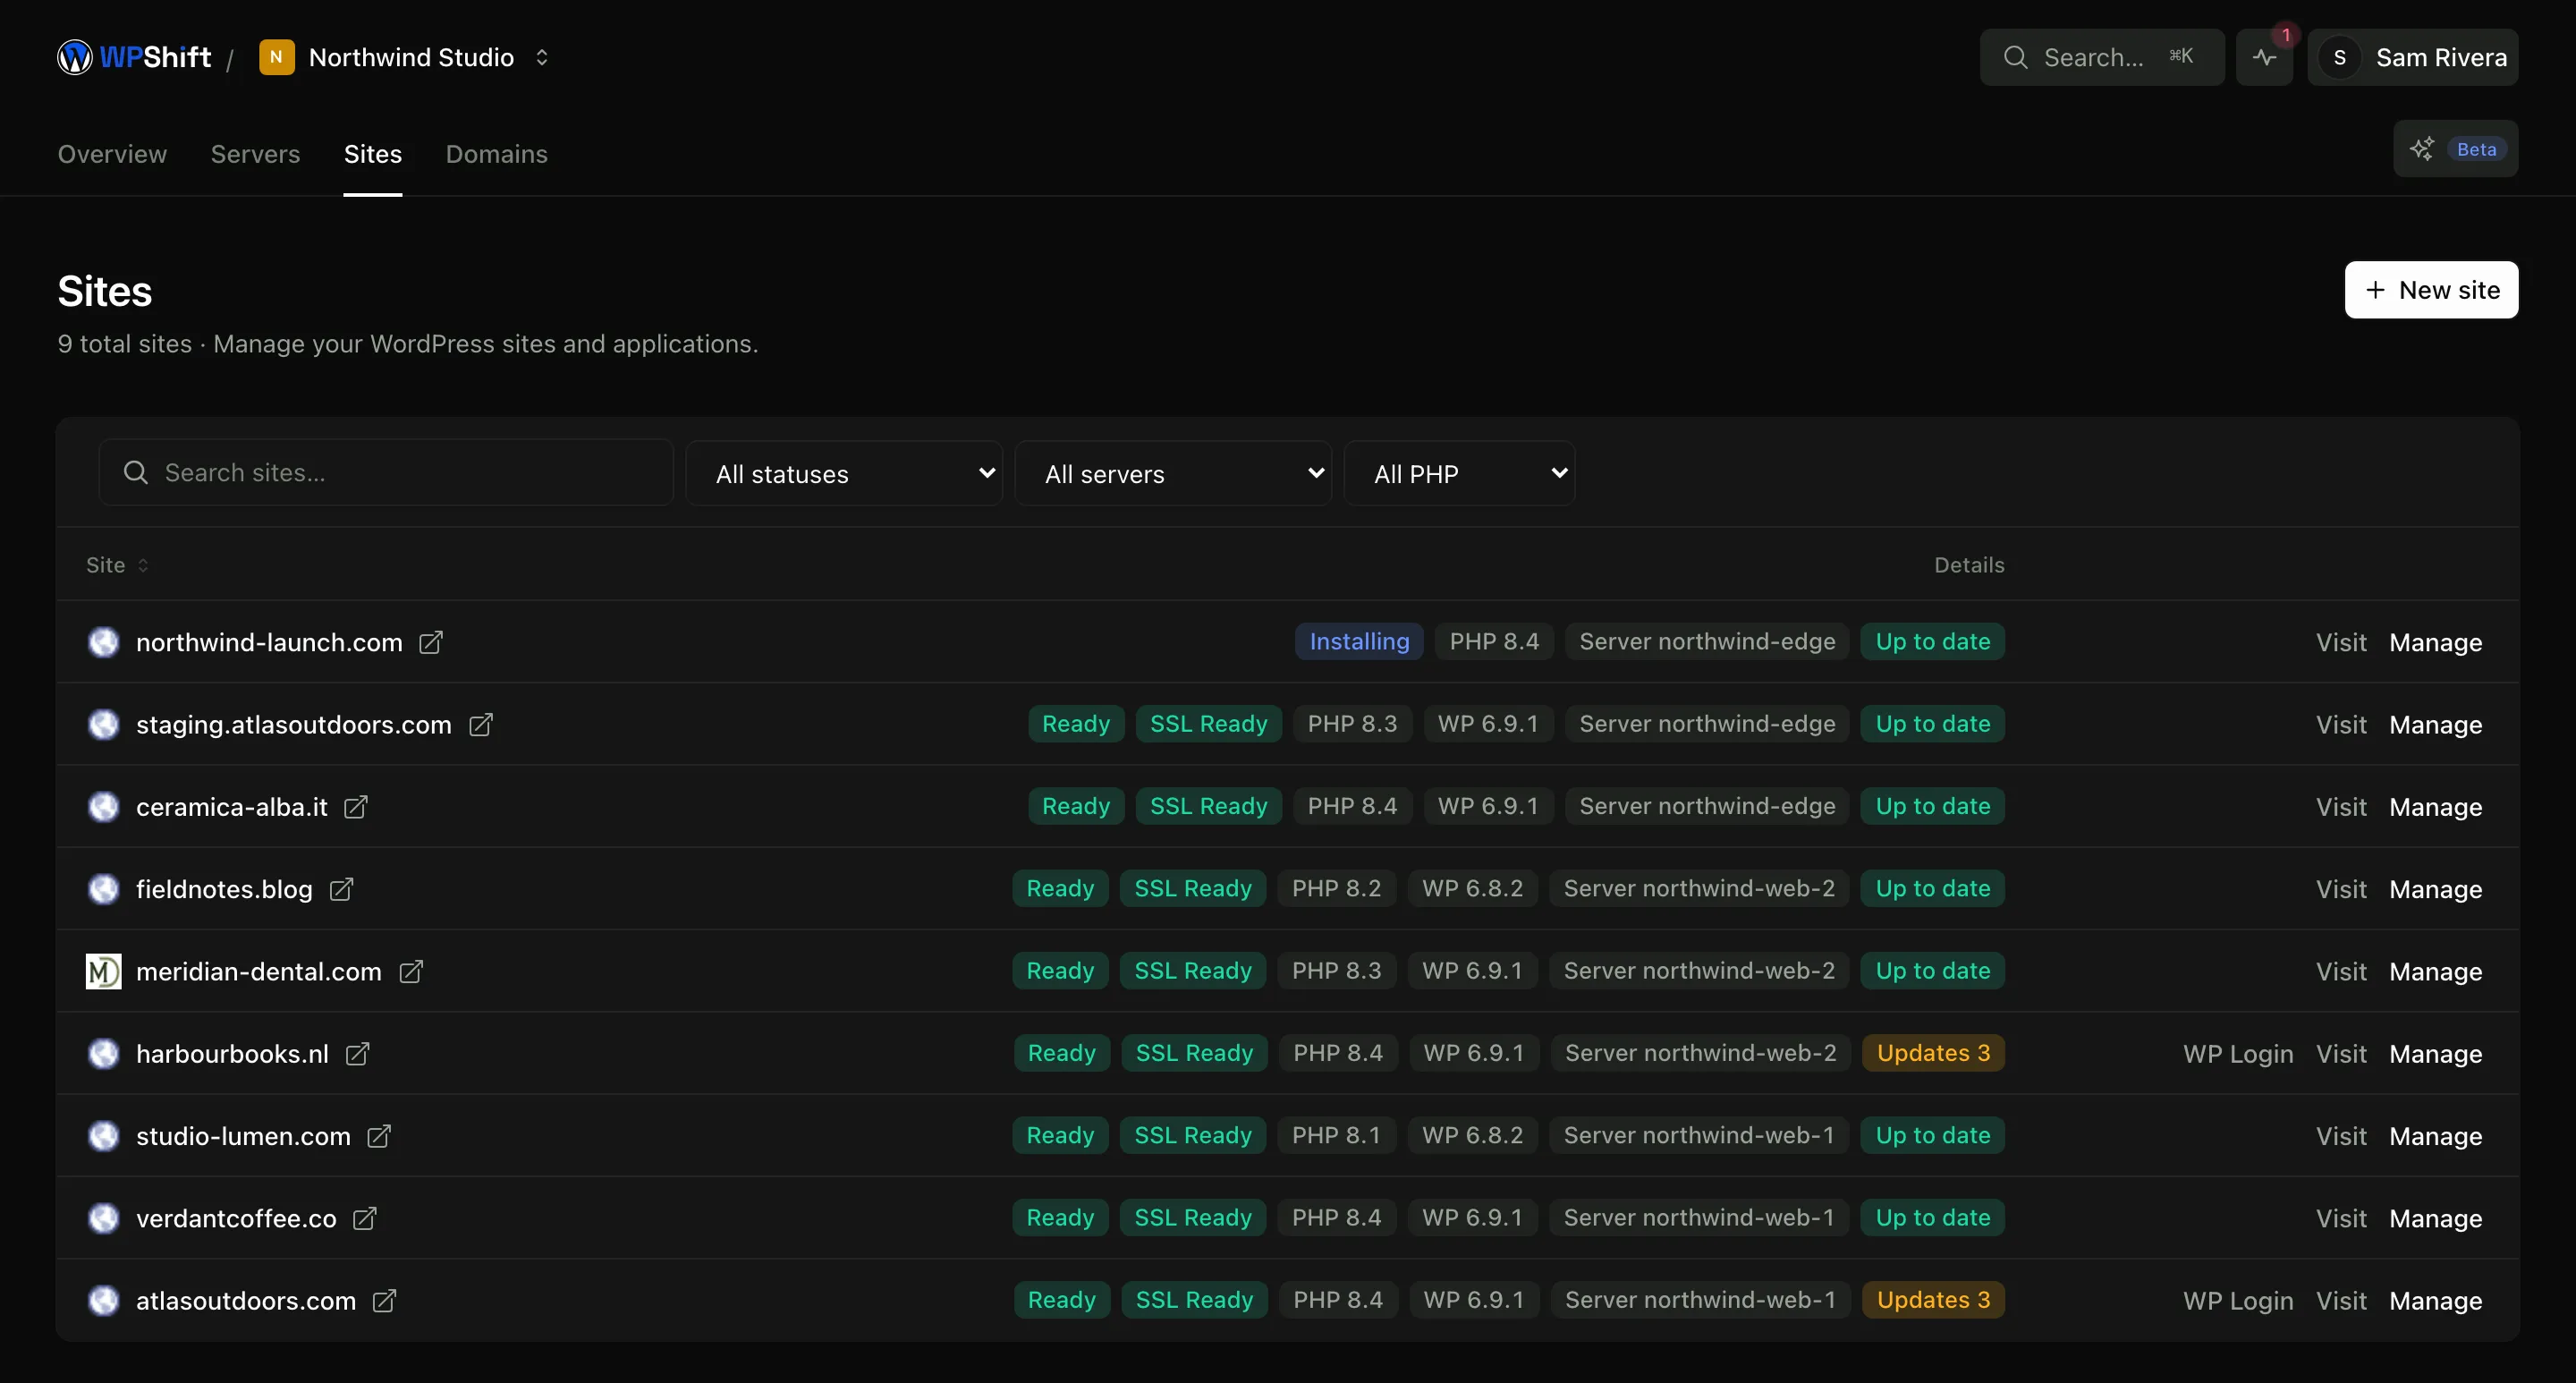Viewport: 2576px width, 1383px height.
Task: Open staging.atlasoutdoors.com external link icon
Action: pyautogui.click(x=480, y=724)
